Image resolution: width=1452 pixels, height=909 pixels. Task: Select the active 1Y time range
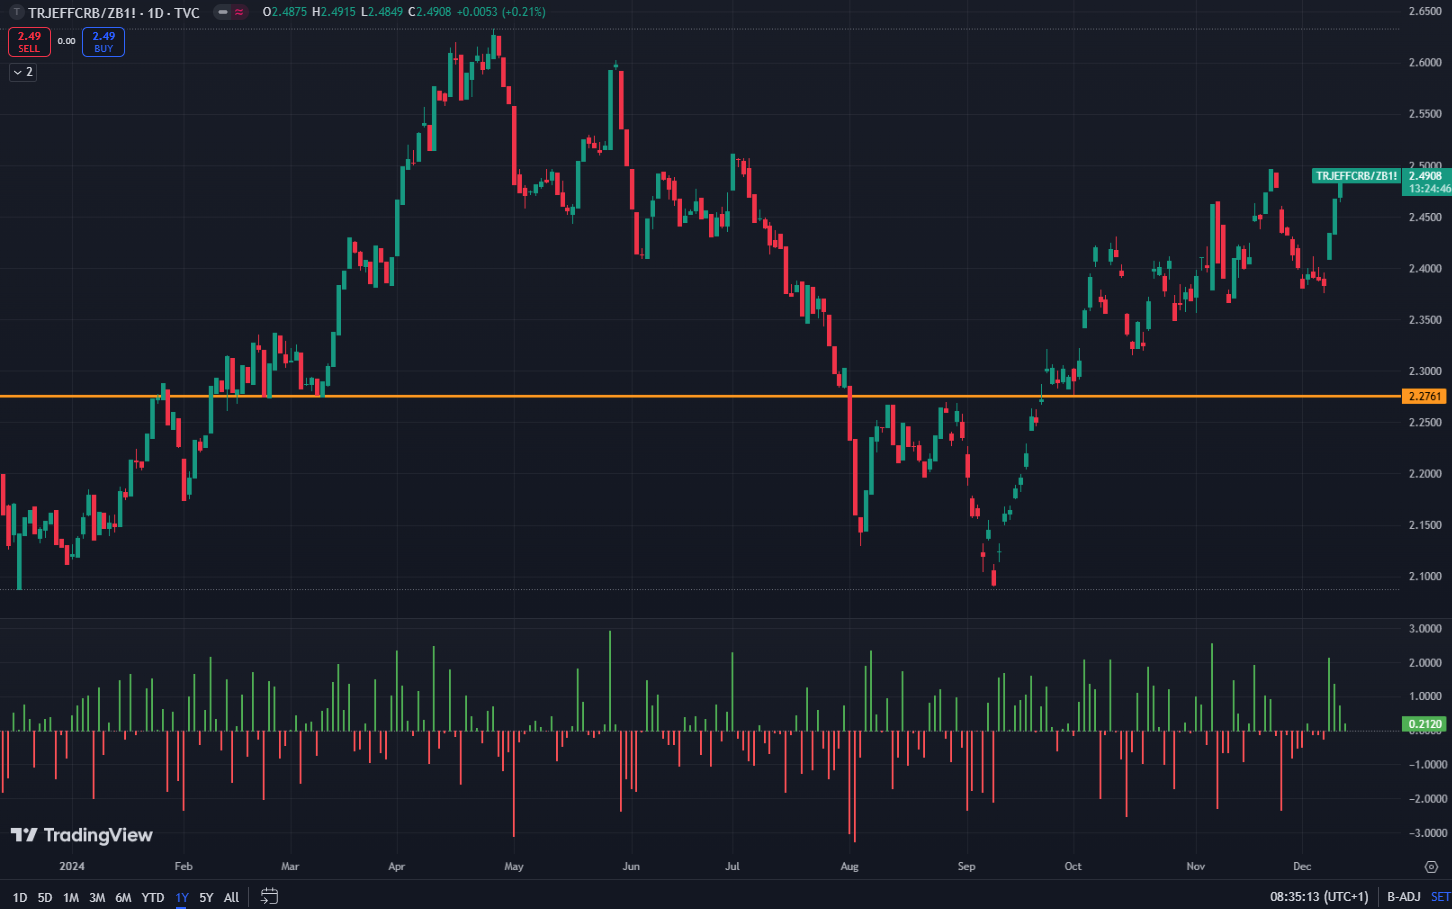(x=182, y=897)
